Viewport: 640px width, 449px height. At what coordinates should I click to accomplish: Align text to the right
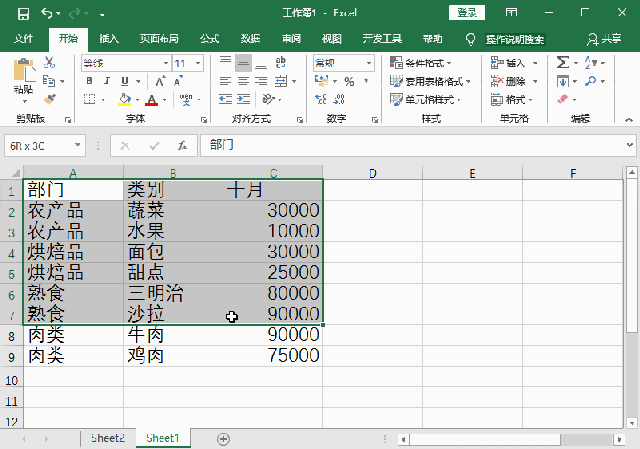click(261, 81)
